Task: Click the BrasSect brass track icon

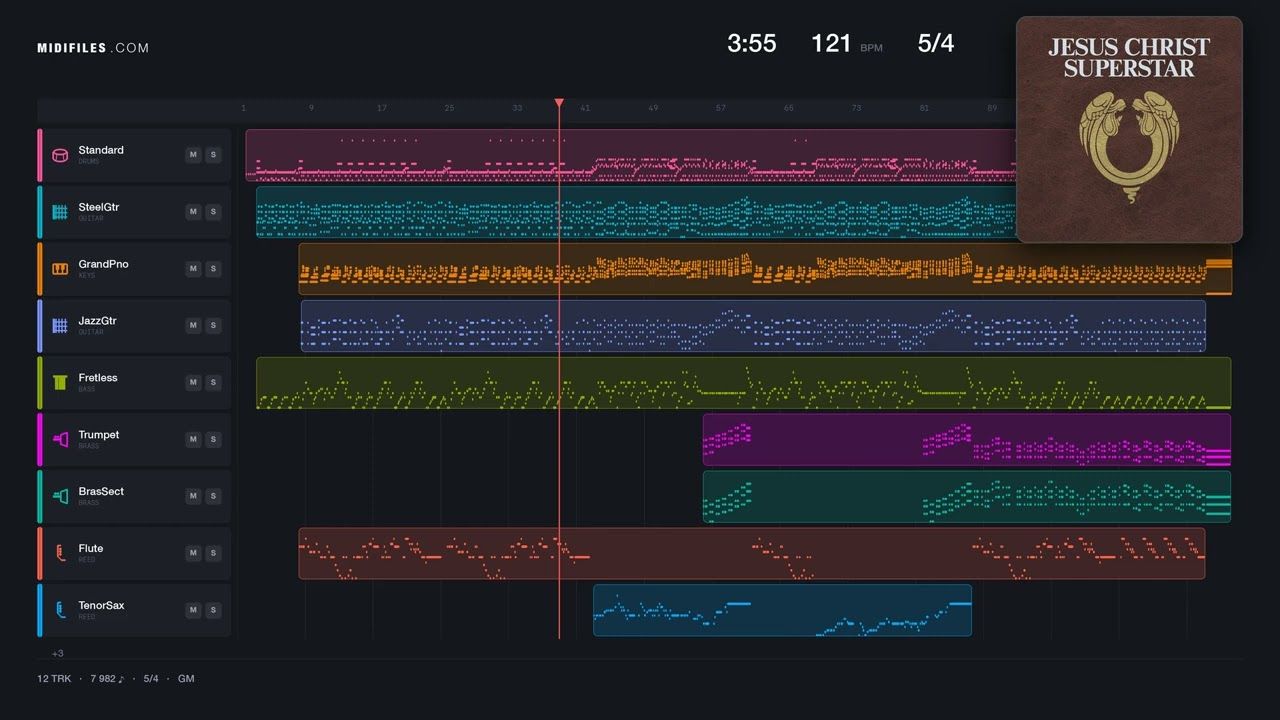Action: pyautogui.click(x=60, y=496)
